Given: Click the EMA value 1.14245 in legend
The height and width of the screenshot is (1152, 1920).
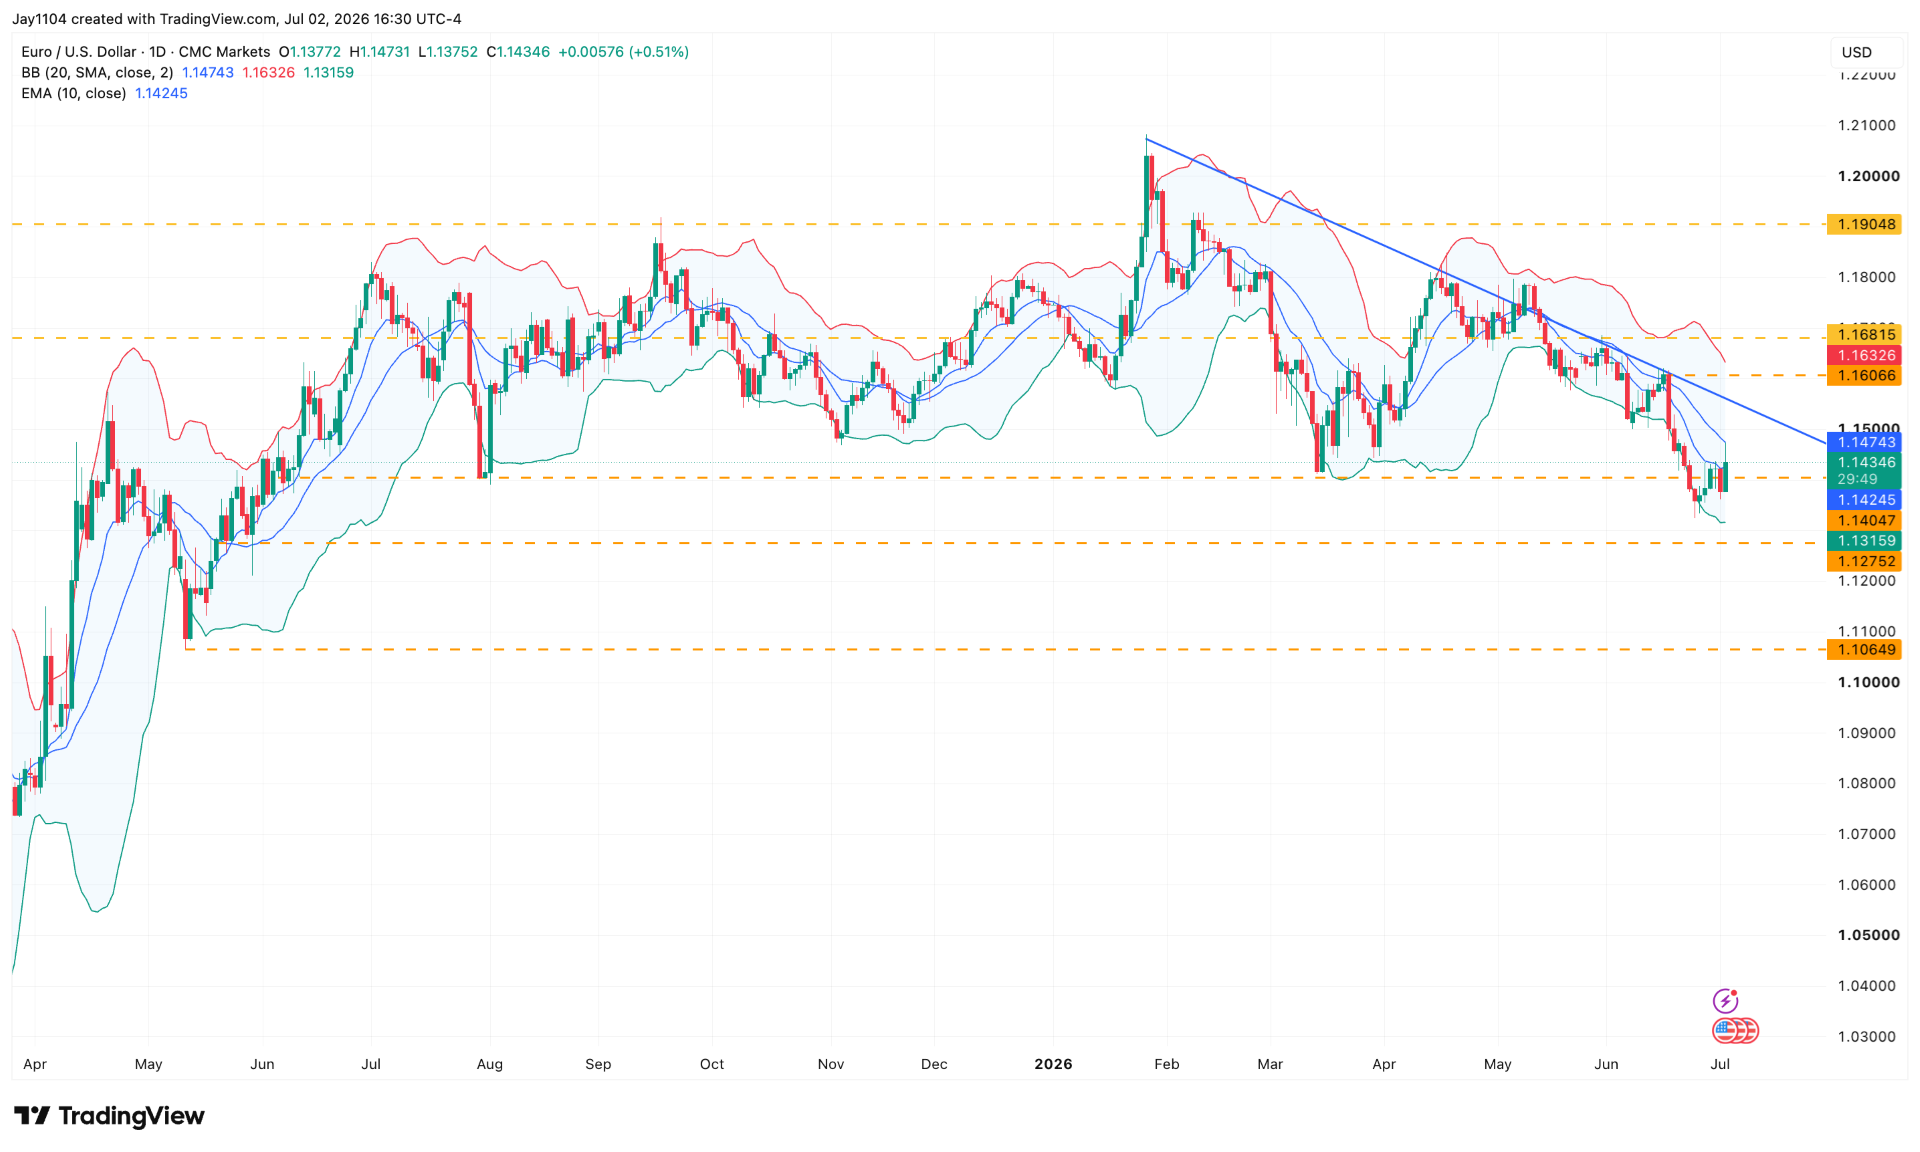Looking at the screenshot, I should click(x=161, y=93).
